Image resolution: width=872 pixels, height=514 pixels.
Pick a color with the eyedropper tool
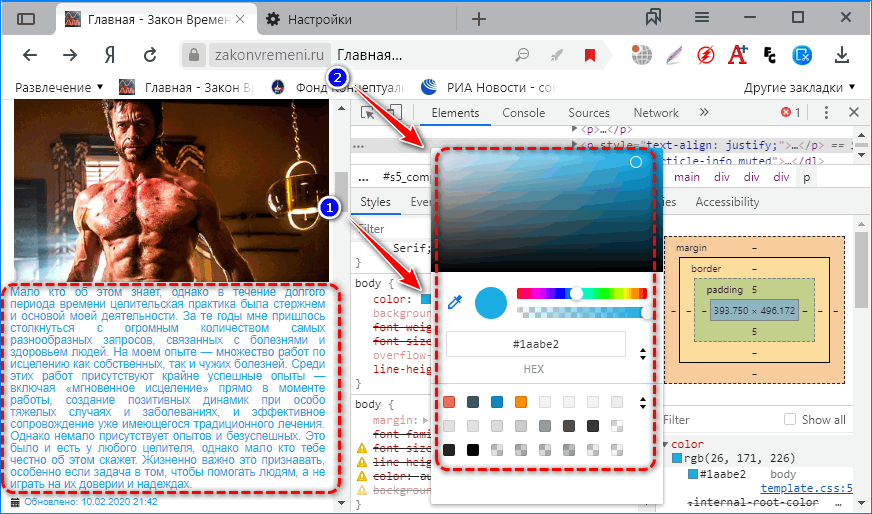[454, 302]
